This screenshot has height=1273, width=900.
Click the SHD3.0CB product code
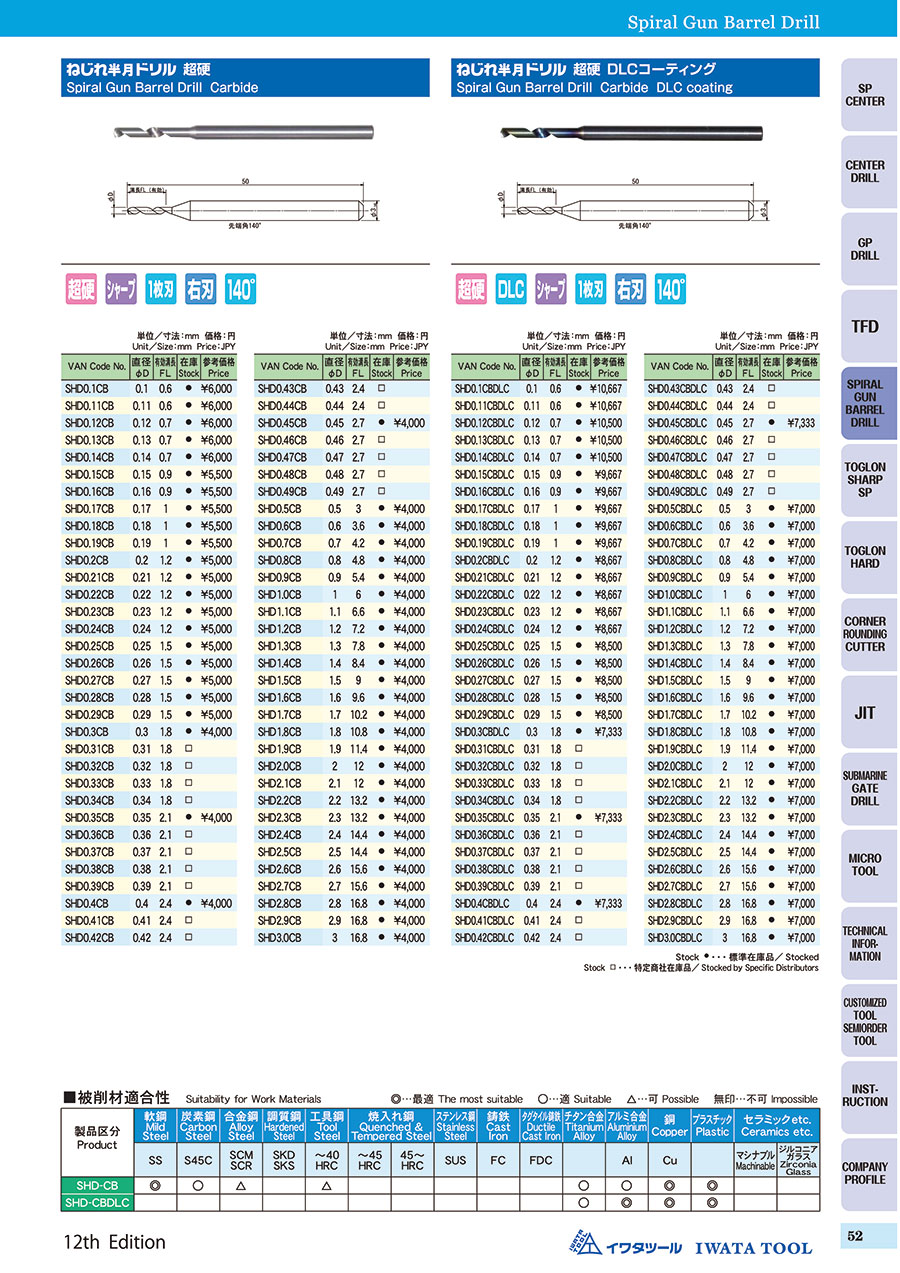pyautogui.click(x=280, y=938)
